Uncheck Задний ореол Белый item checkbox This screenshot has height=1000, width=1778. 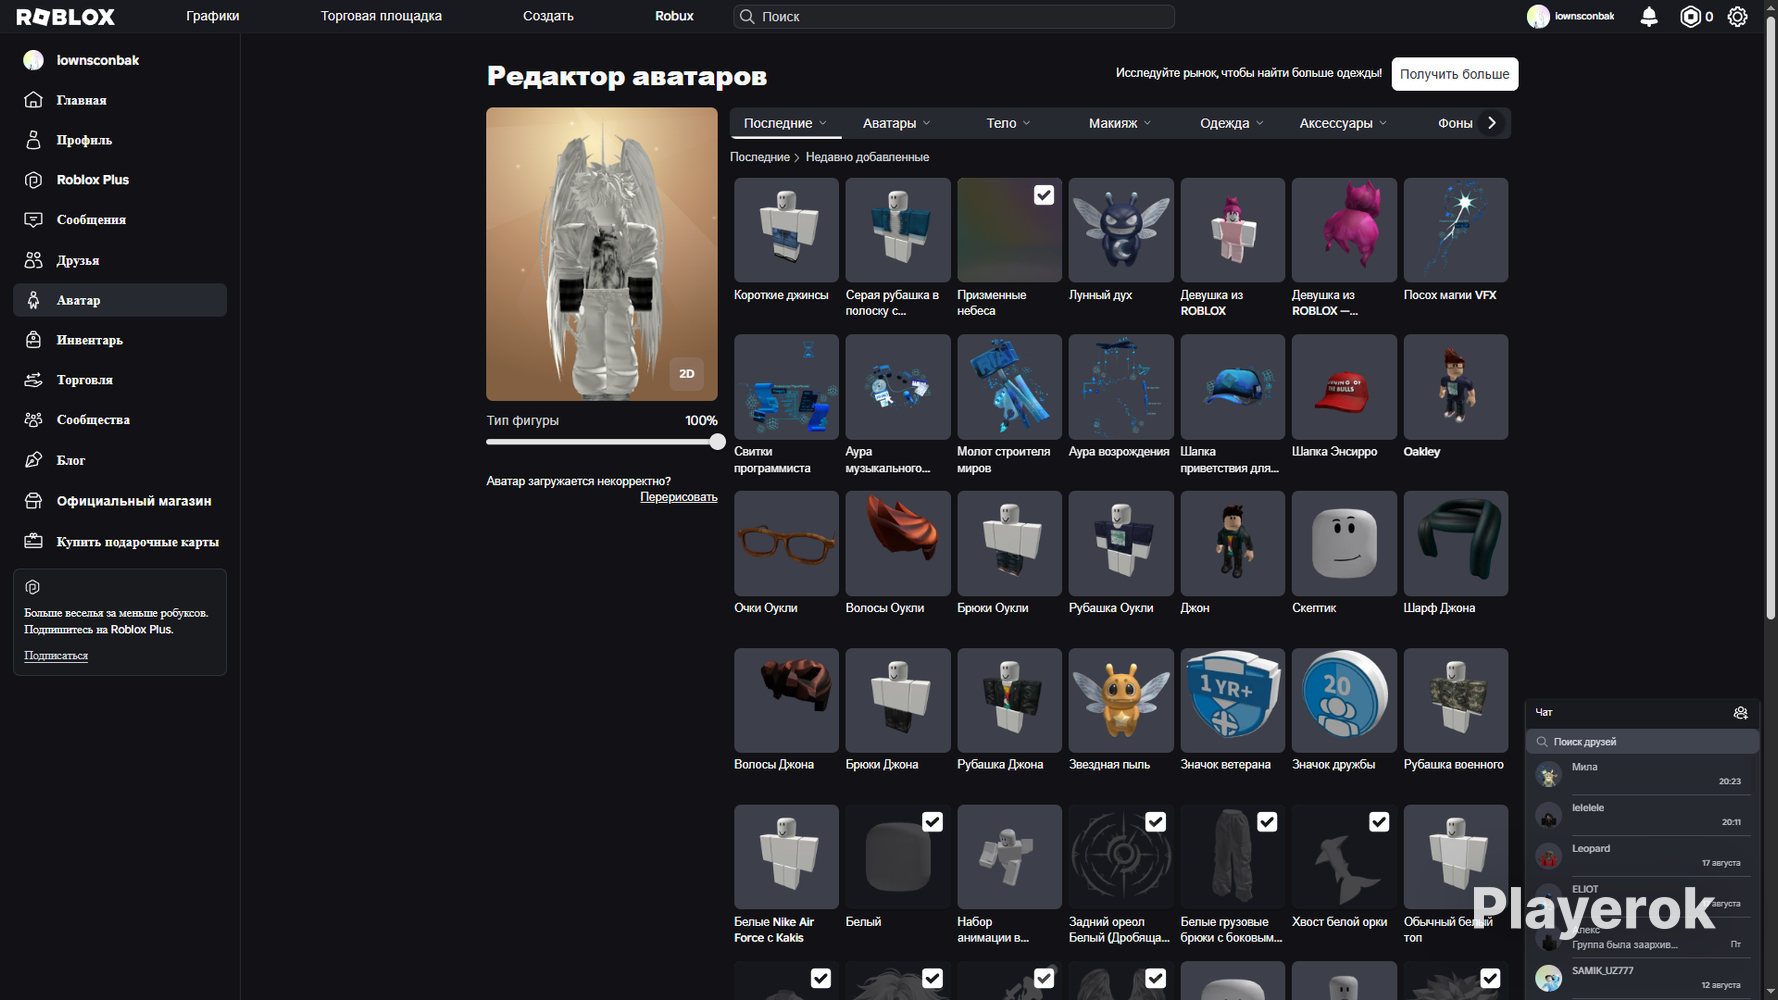(x=1155, y=822)
